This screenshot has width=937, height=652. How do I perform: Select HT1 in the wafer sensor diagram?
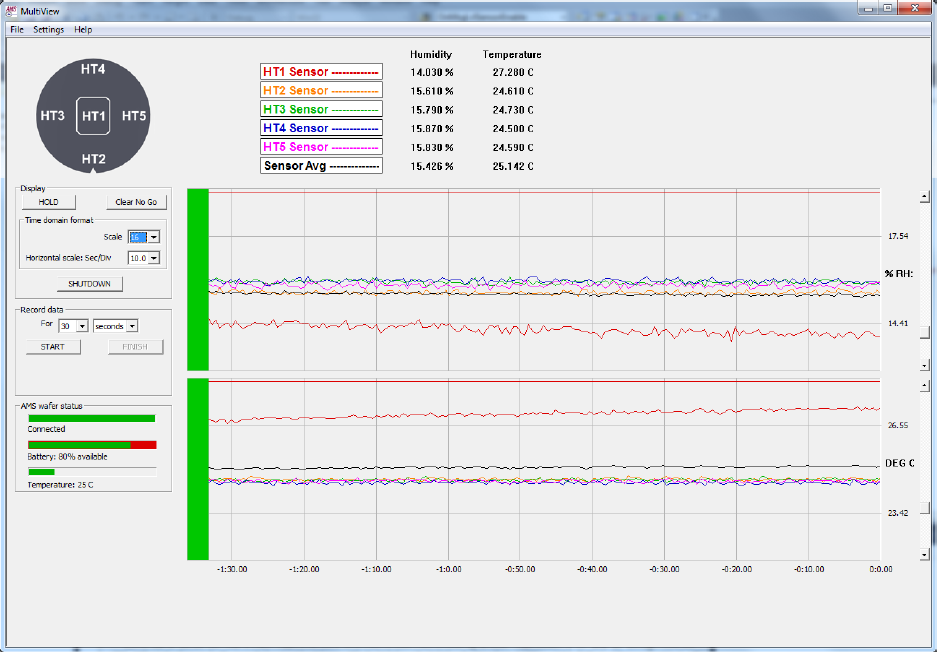[93, 116]
